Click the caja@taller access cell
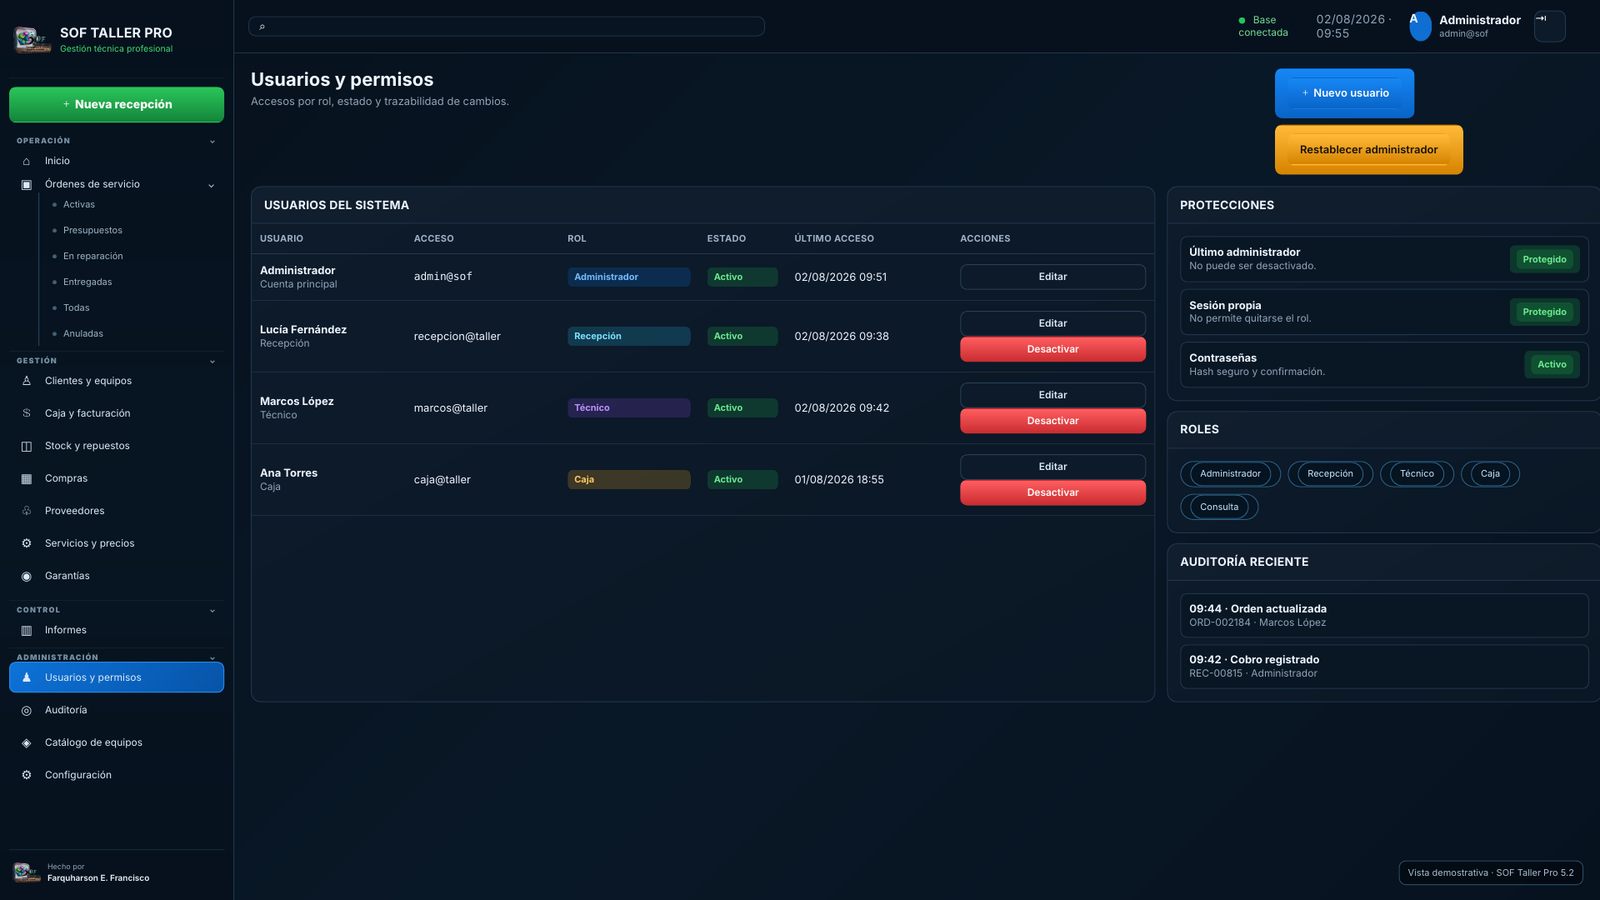 442,480
